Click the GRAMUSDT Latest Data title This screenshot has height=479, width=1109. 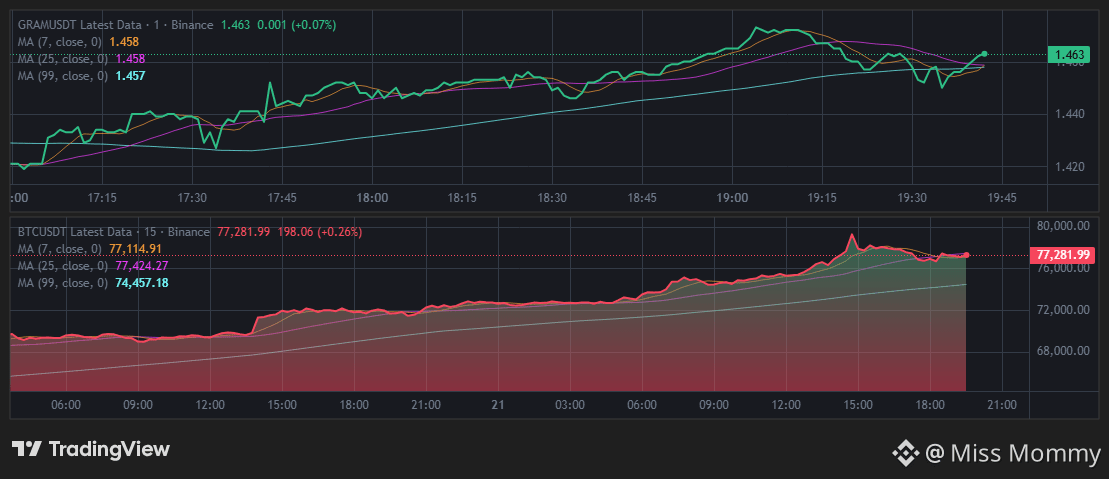pyautogui.click(x=81, y=25)
